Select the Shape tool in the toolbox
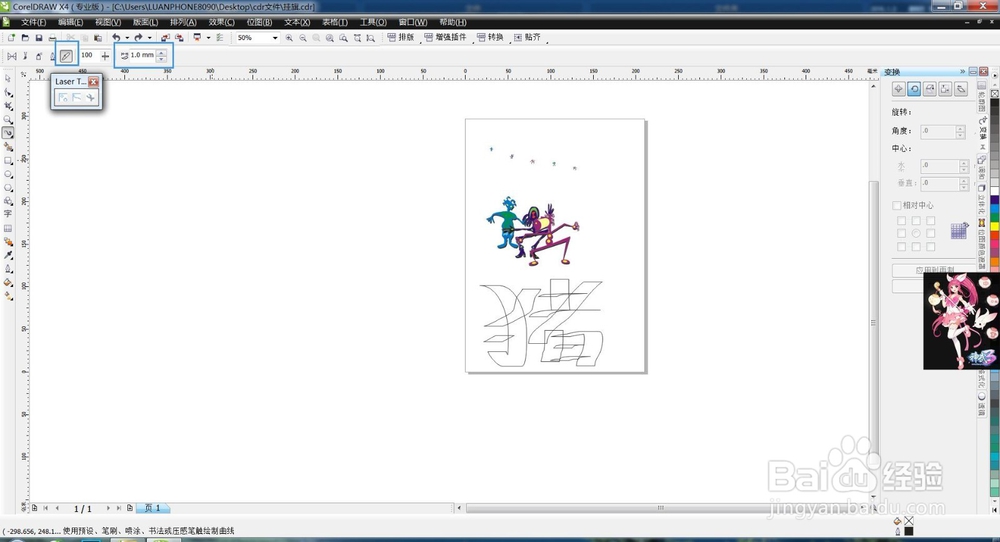1000x542 pixels. coord(8,92)
